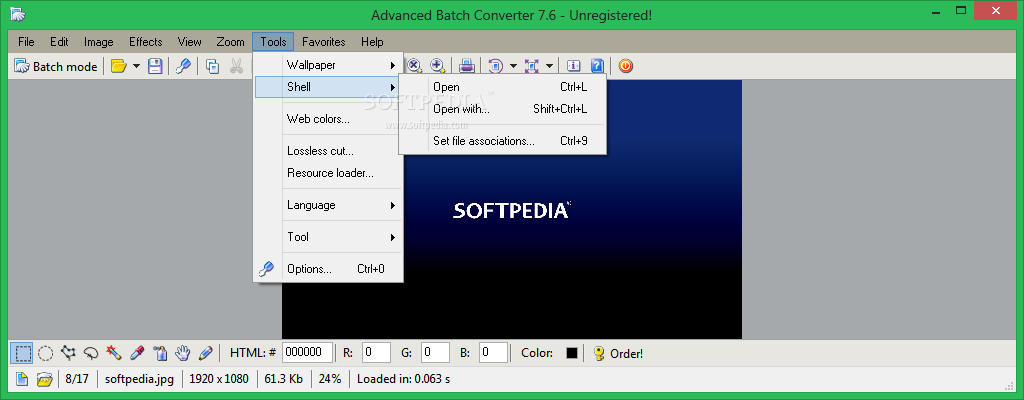Open the File menu
Viewport: 1024px width, 400px height.
tap(26, 42)
